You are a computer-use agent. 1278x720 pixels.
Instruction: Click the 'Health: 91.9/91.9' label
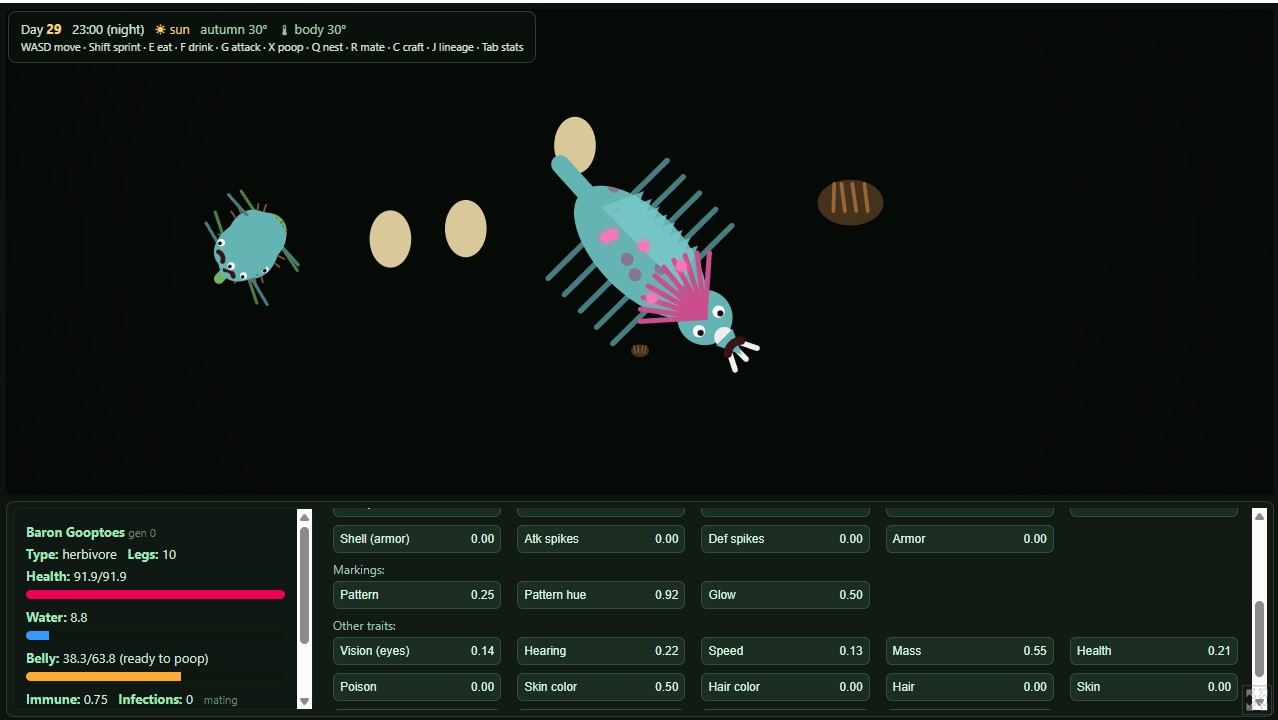pyautogui.click(x=76, y=577)
